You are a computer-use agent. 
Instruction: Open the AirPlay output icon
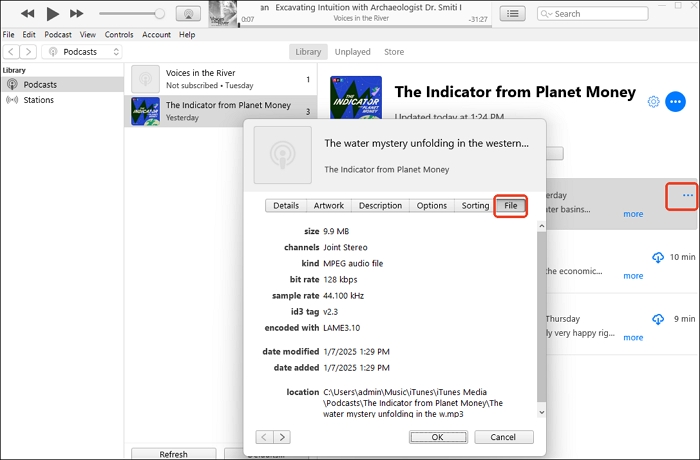tap(185, 14)
